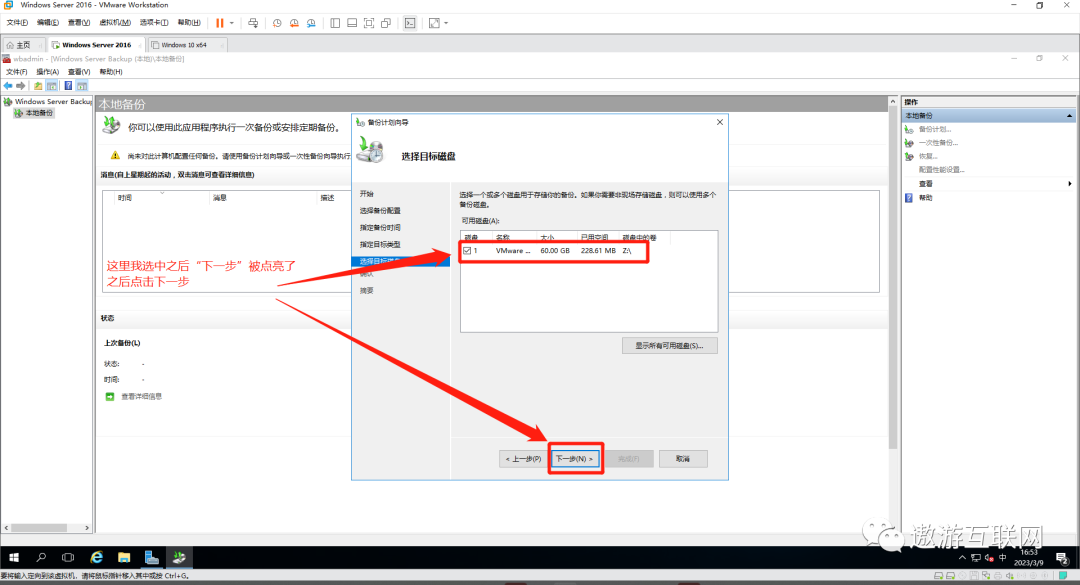Click wbadmin blue help icon
The width and height of the screenshot is (1080, 585).
[x=68, y=85]
